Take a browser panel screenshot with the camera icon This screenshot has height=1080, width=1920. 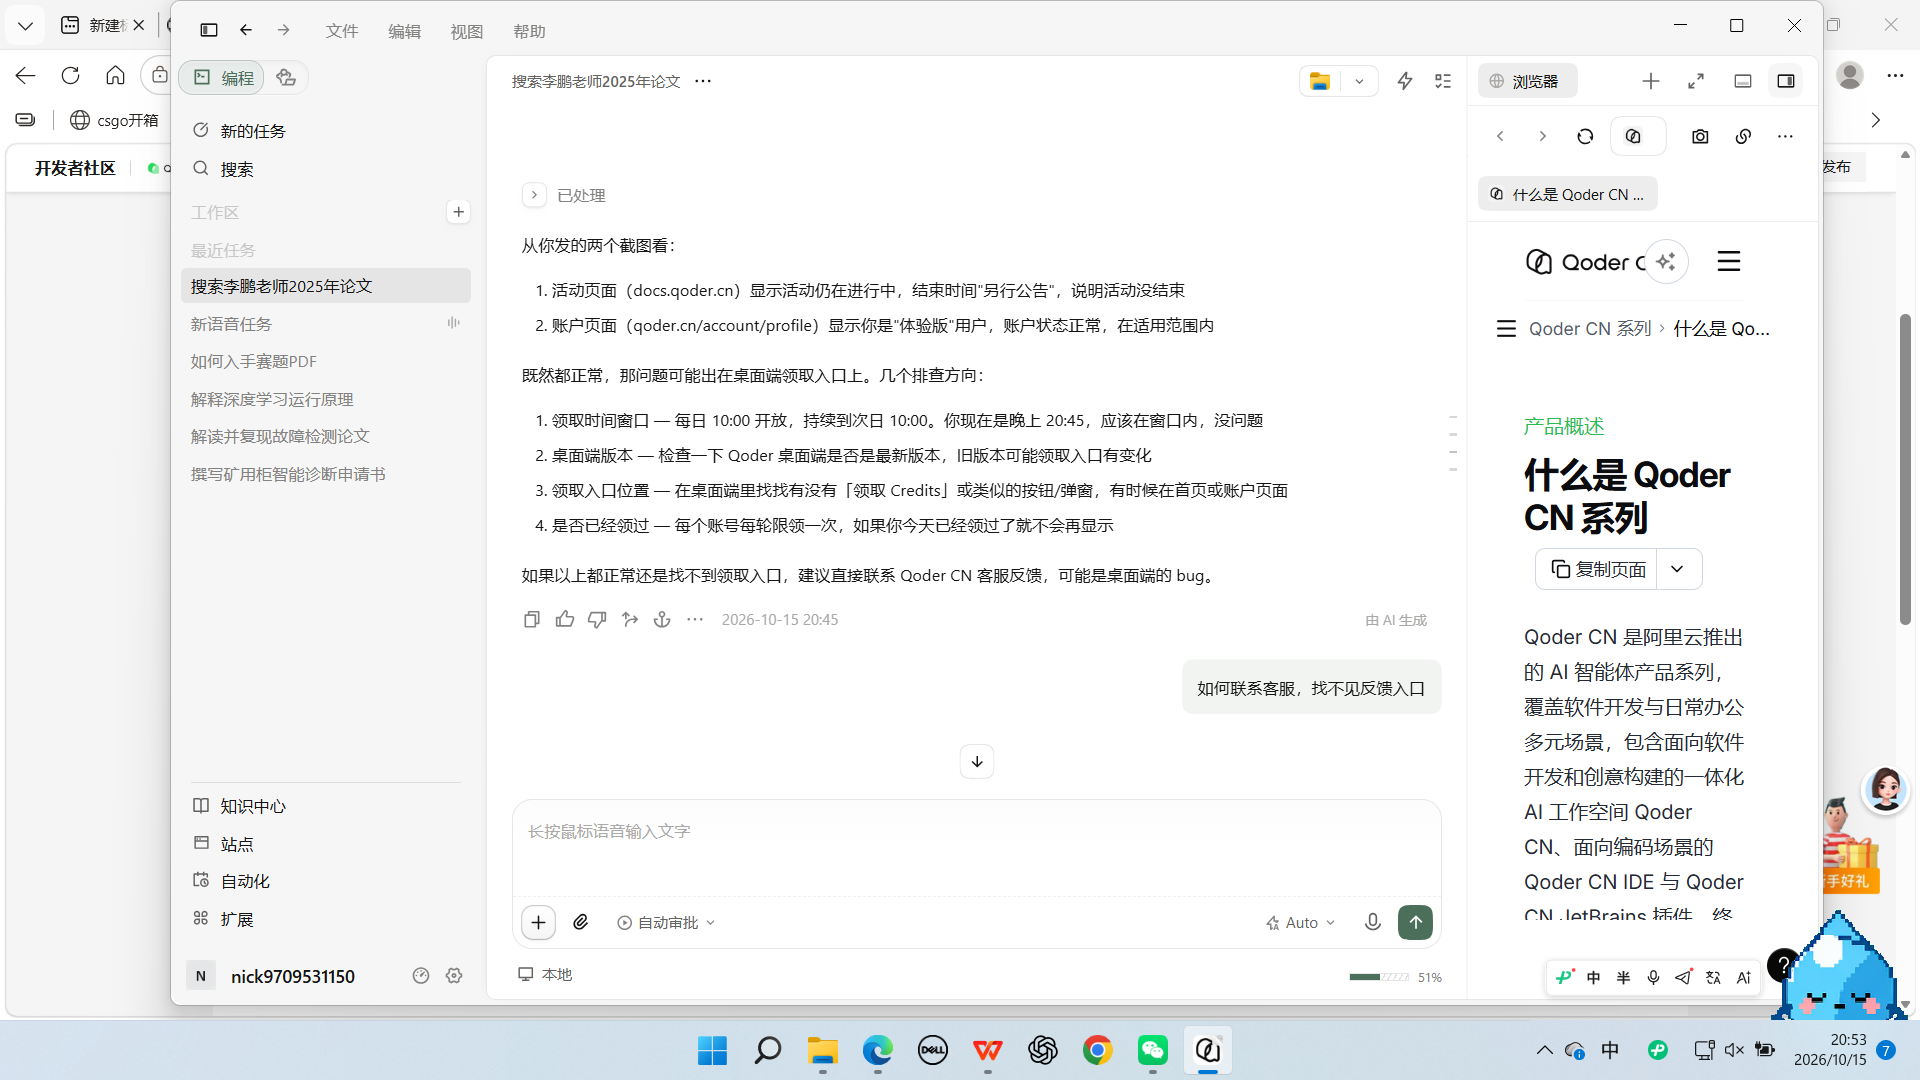click(x=1700, y=136)
